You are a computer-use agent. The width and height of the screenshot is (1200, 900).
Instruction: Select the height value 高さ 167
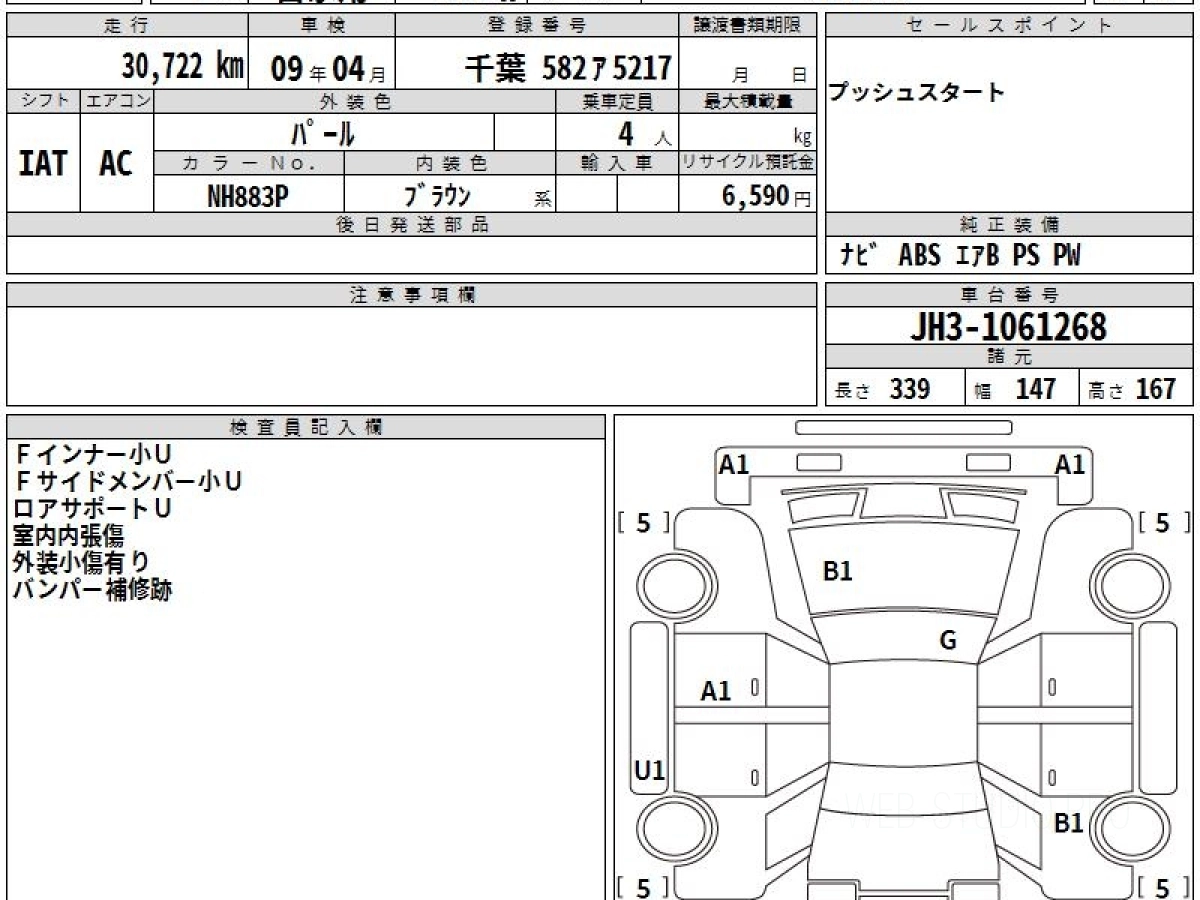1132,389
